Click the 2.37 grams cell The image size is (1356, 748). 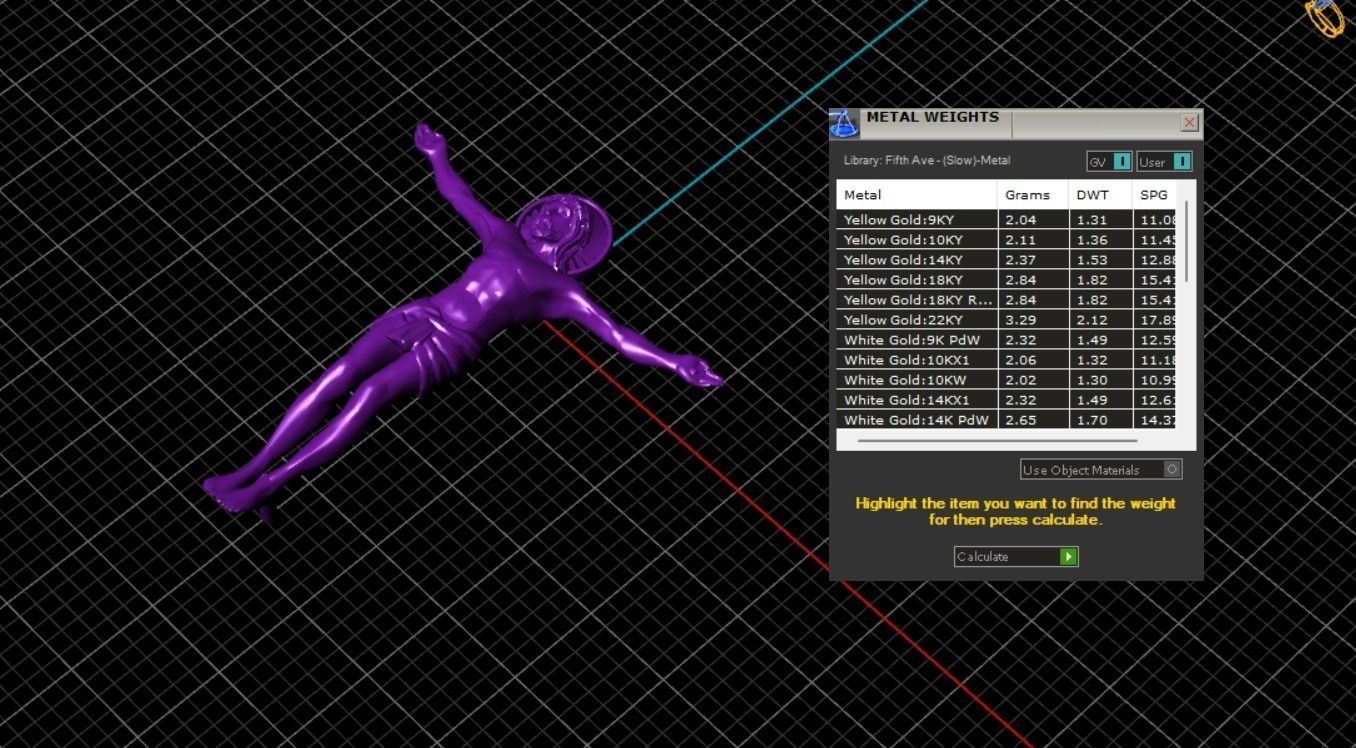coord(1033,260)
